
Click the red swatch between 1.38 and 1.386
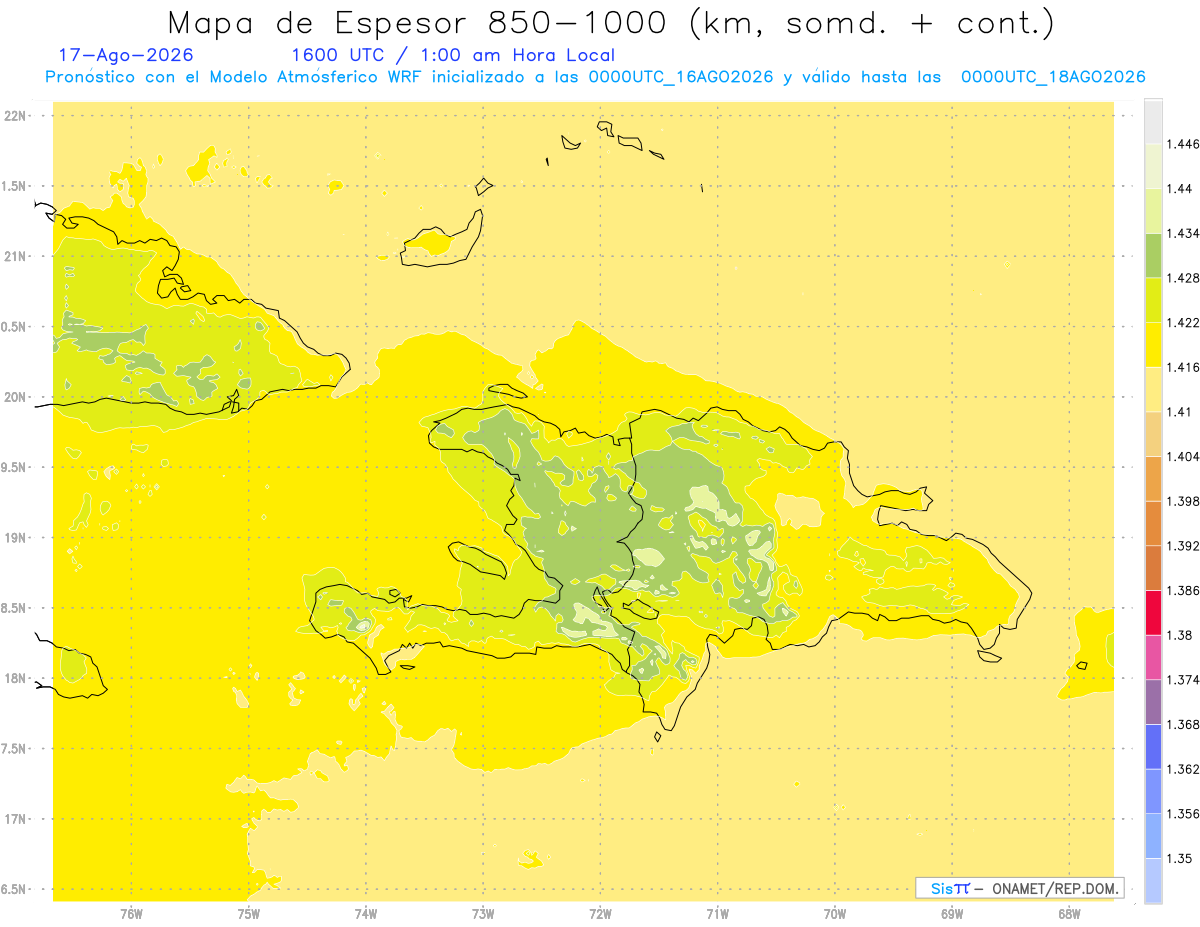[1153, 612]
